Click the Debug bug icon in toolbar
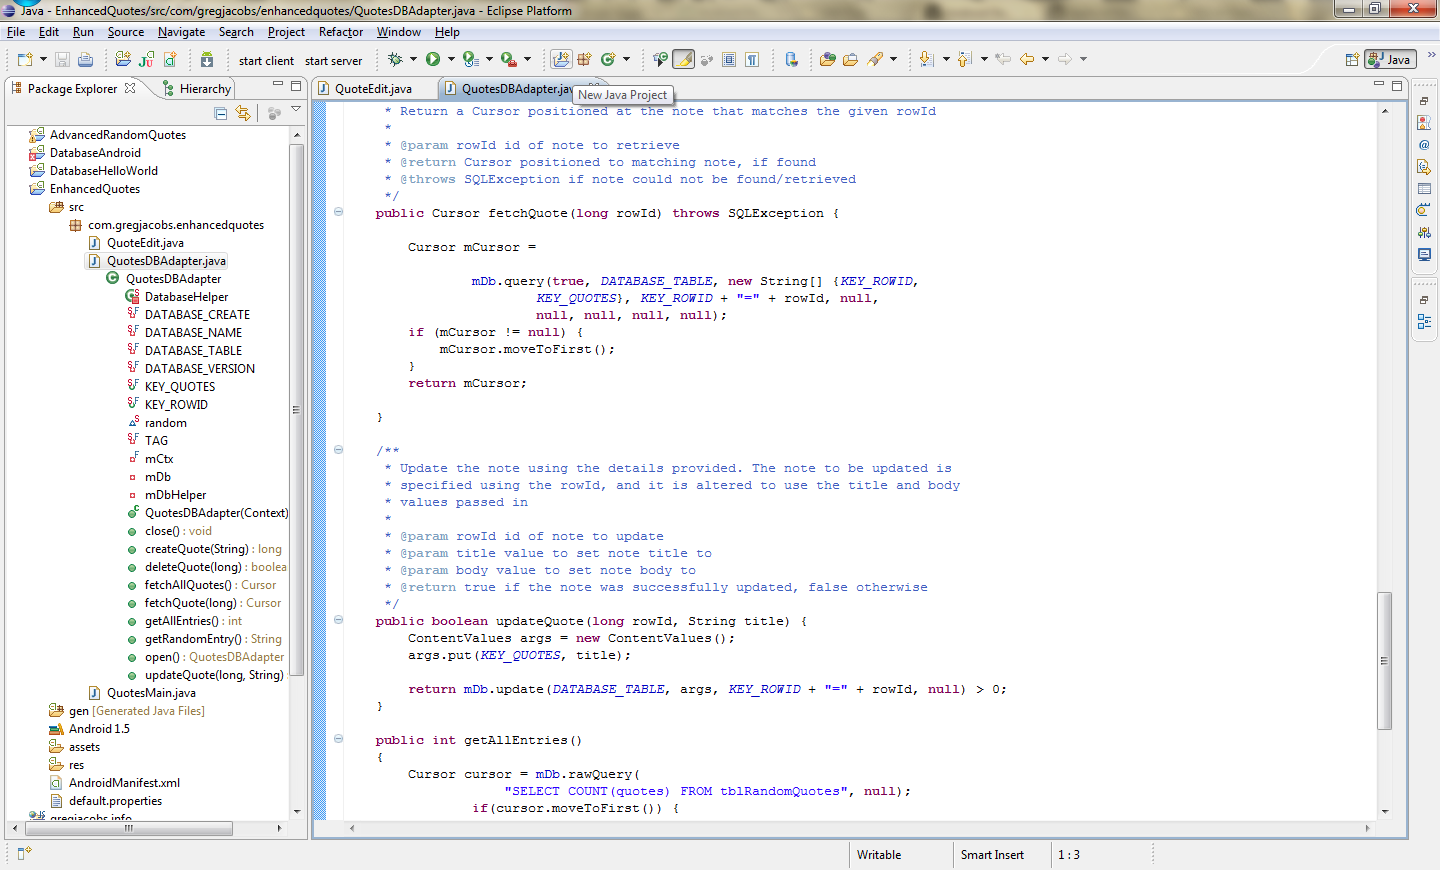This screenshot has width=1440, height=870. coord(395,60)
